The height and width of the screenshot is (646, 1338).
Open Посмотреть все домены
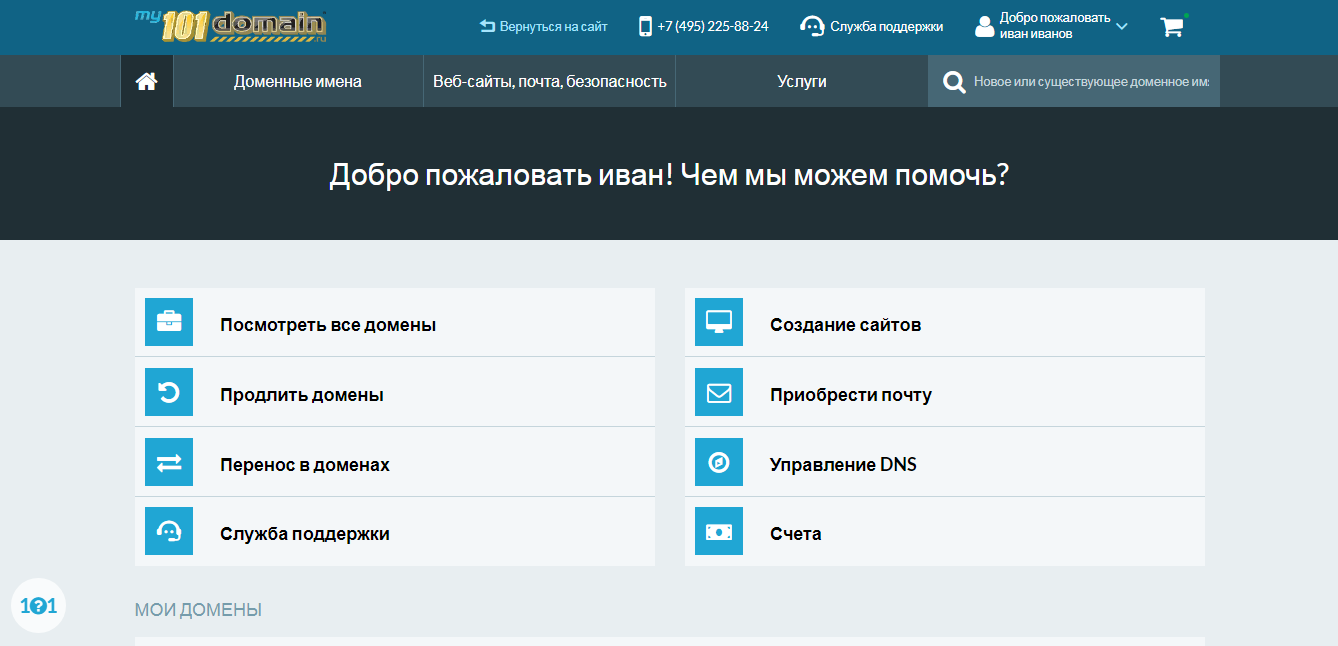(x=328, y=325)
